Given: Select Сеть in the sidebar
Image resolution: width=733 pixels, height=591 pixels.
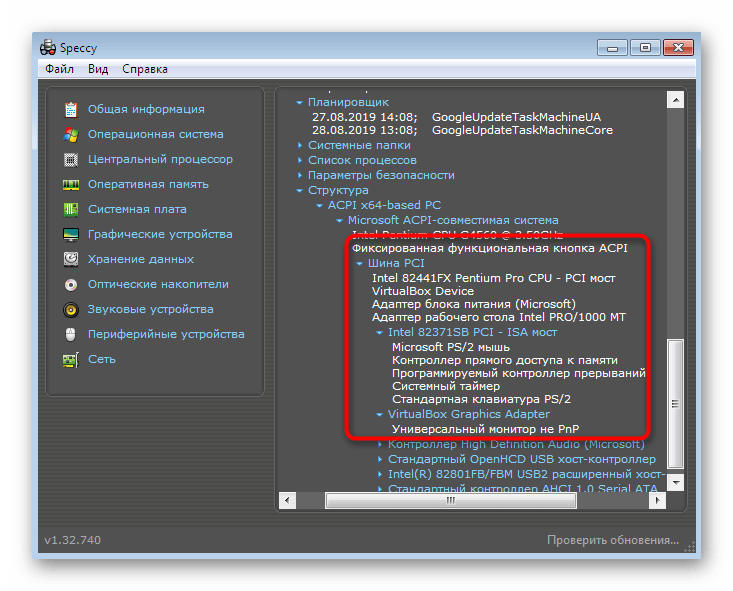Looking at the screenshot, I should click(101, 360).
